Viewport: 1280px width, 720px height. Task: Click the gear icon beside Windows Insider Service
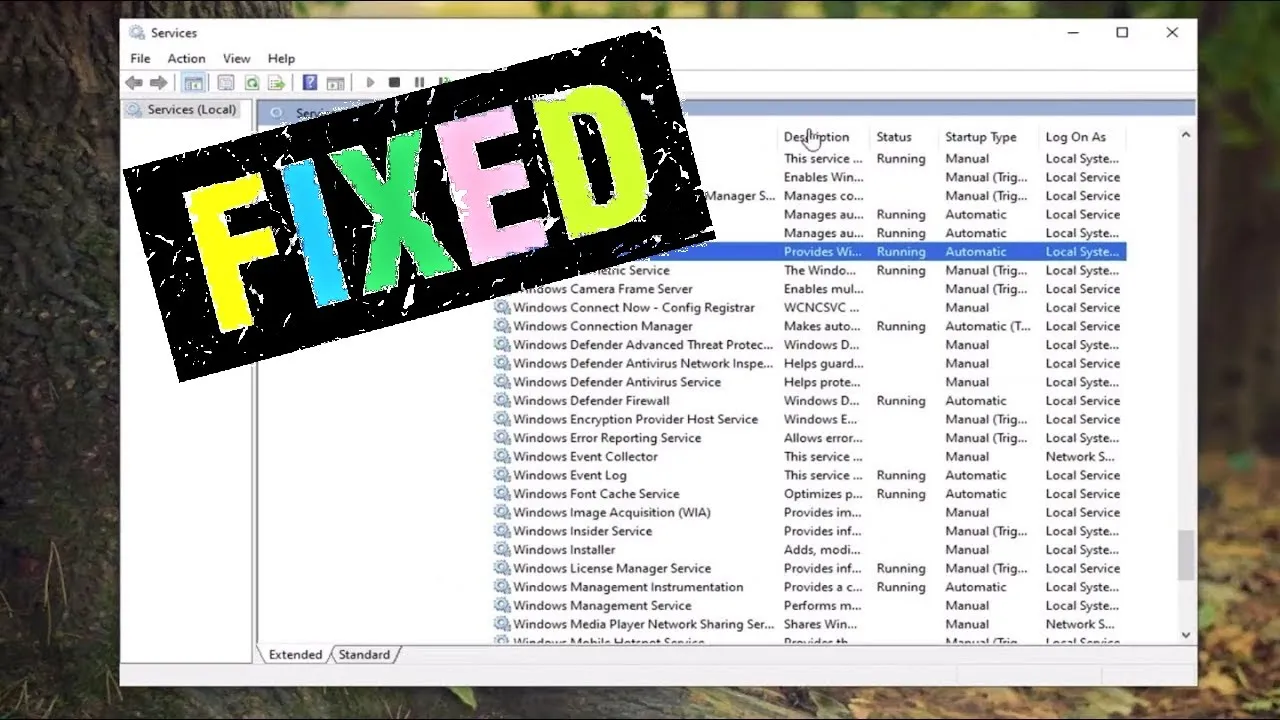click(502, 531)
